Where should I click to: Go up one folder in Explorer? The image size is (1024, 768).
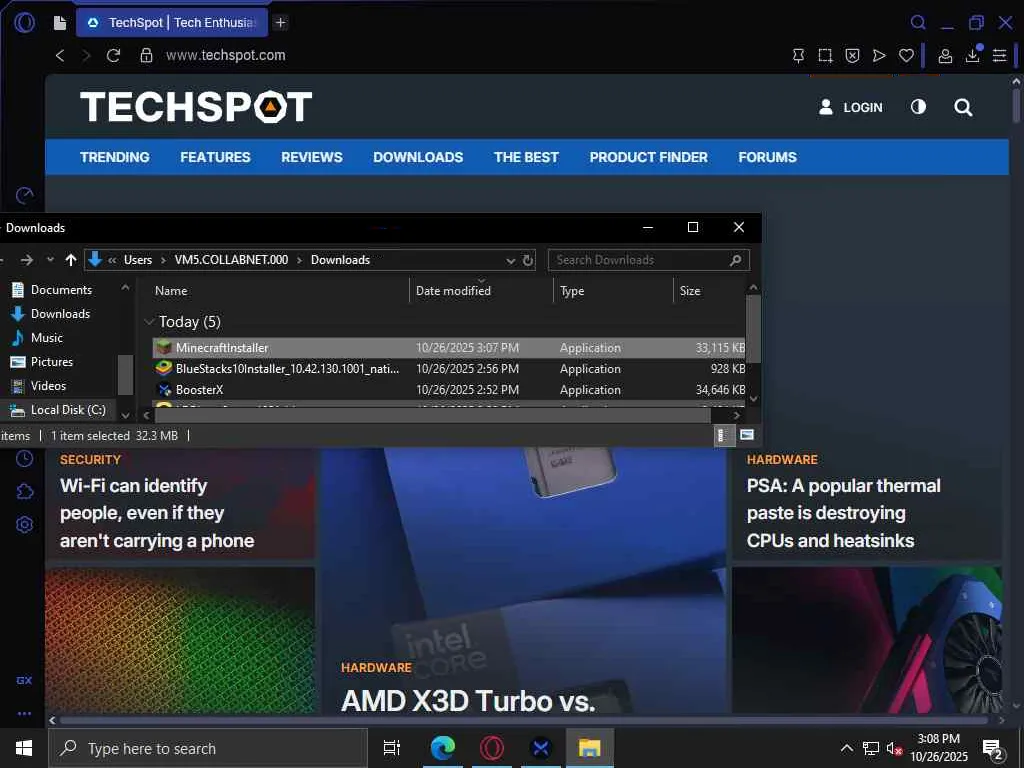point(71,260)
